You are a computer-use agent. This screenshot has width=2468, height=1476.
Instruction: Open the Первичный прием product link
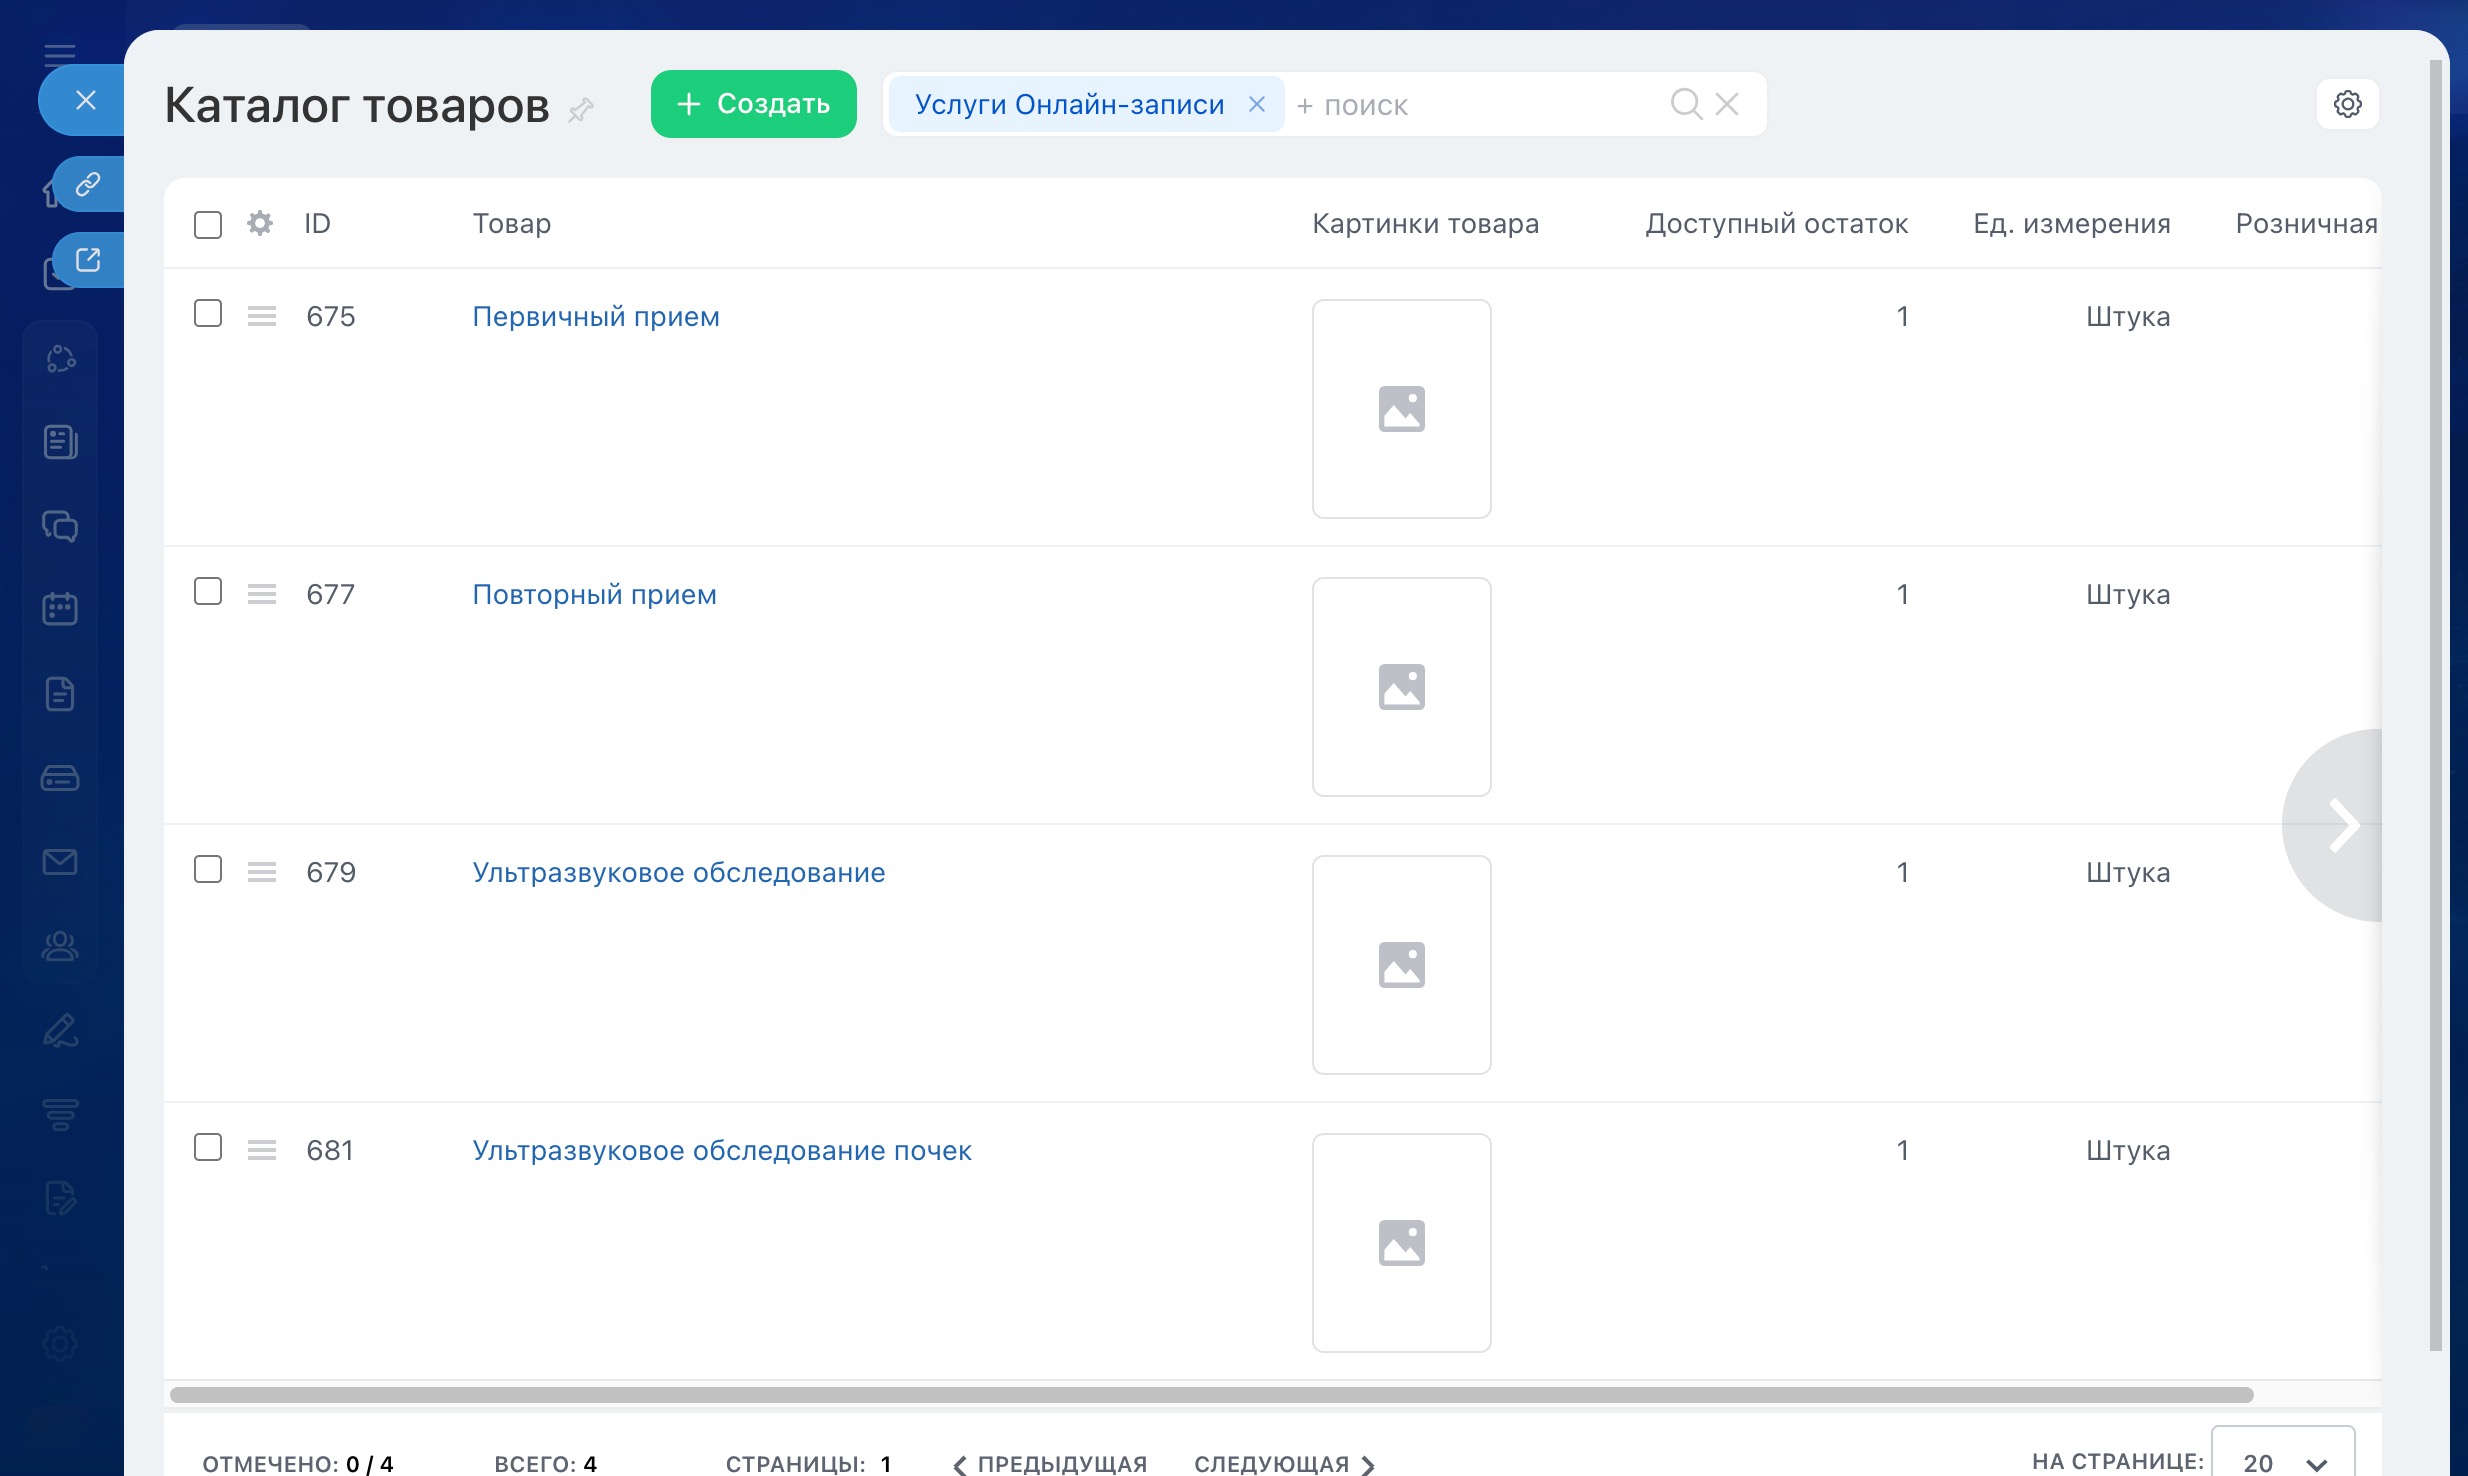[596, 316]
